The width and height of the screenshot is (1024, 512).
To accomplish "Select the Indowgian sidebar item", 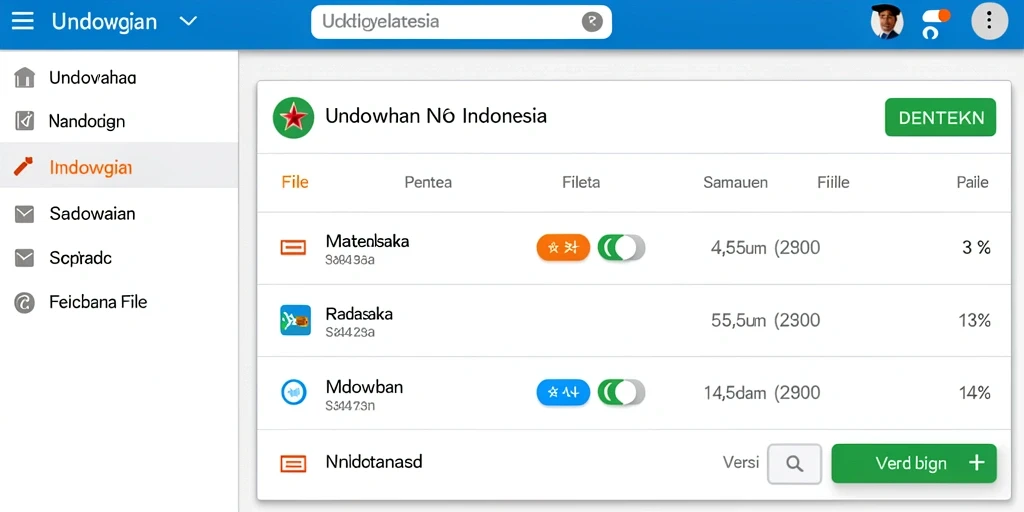I will coord(119,167).
